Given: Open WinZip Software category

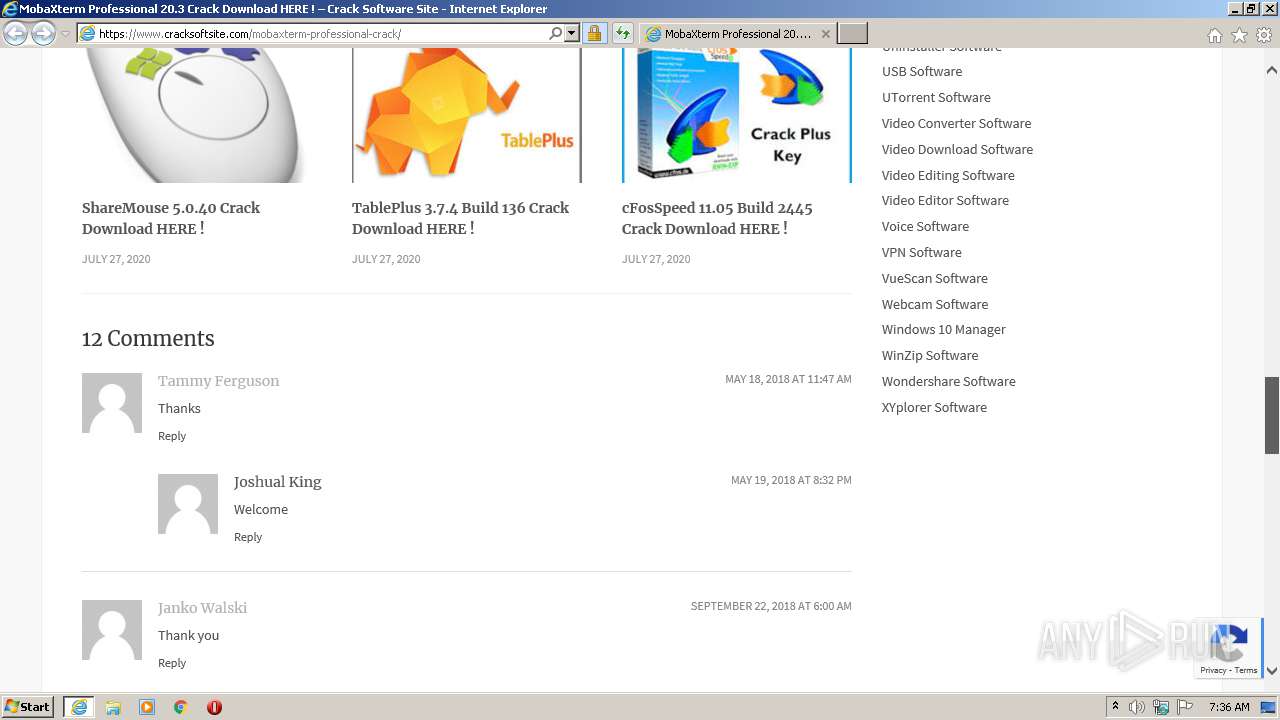Looking at the screenshot, I should click(930, 356).
